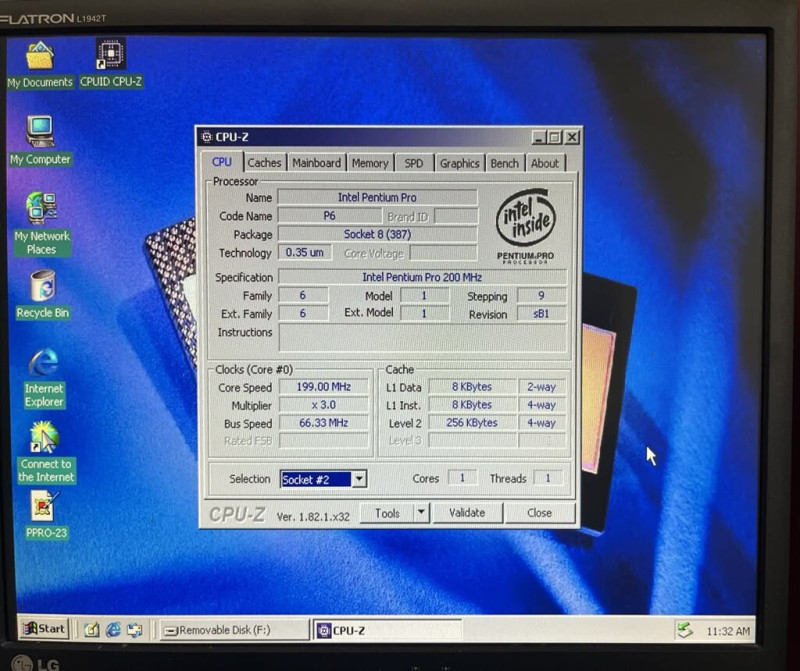Click the empty Instructions field
The image size is (800, 671).
(422, 337)
